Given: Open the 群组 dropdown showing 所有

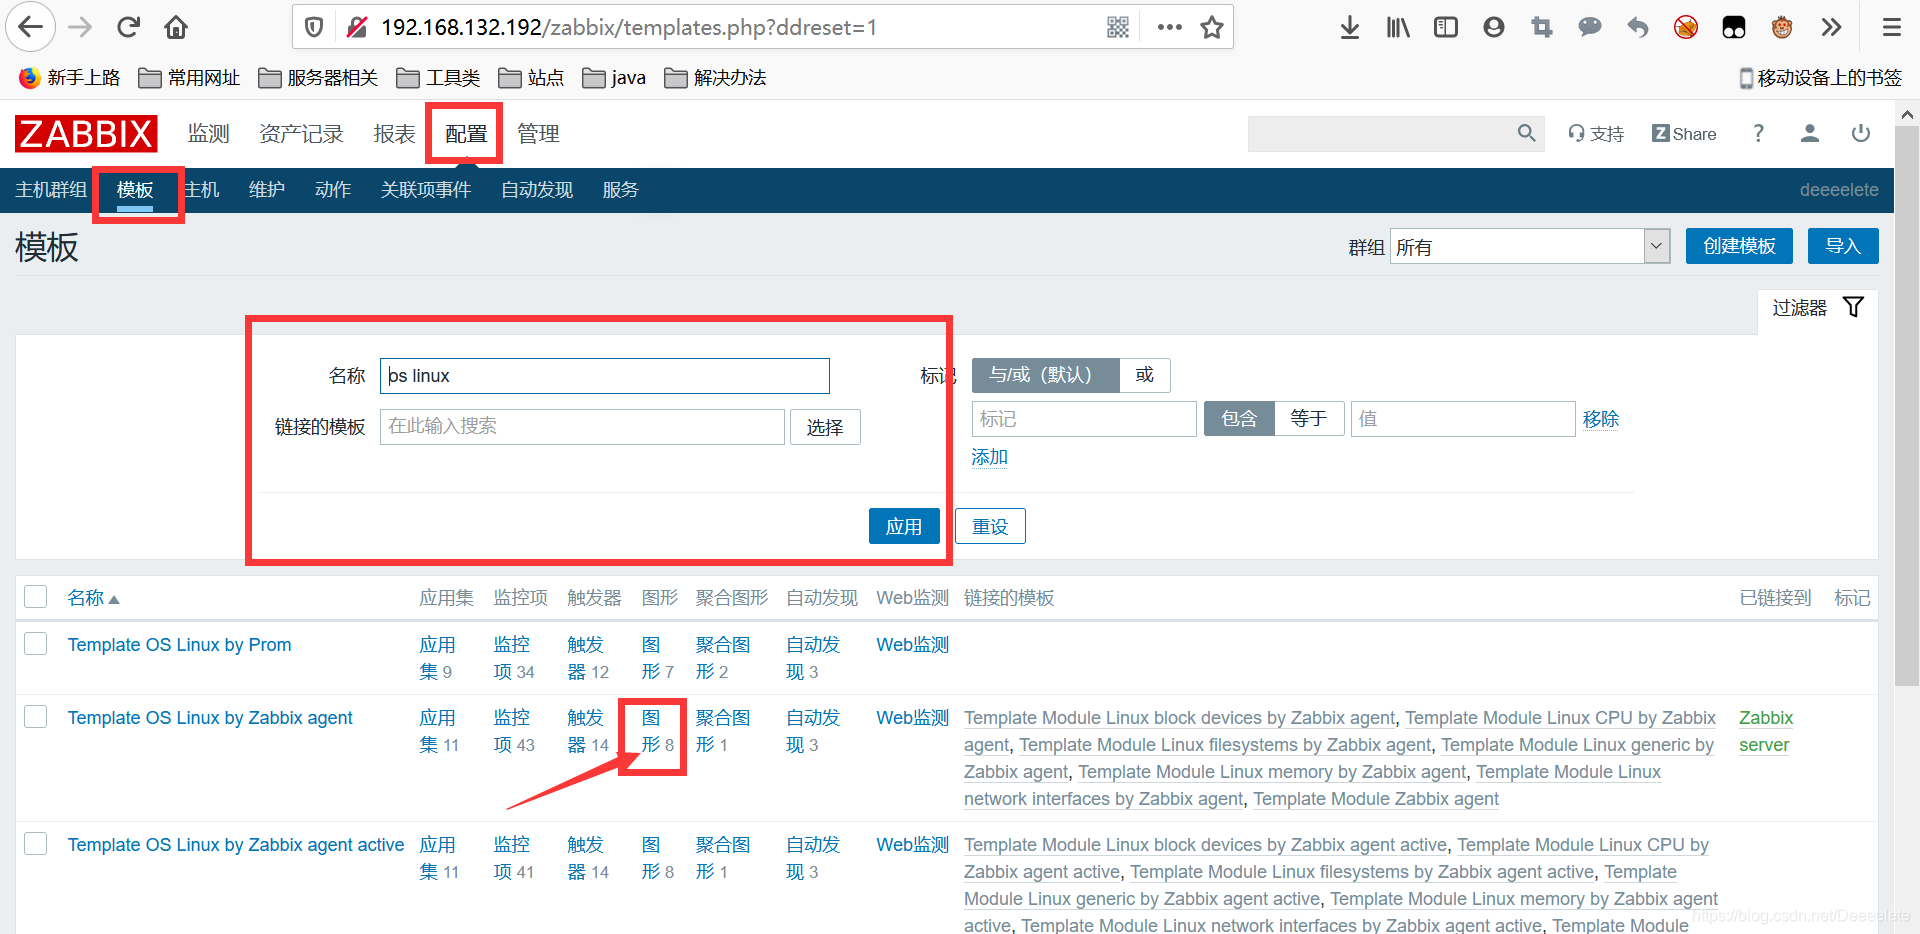Looking at the screenshot, I should [1530, 246].
